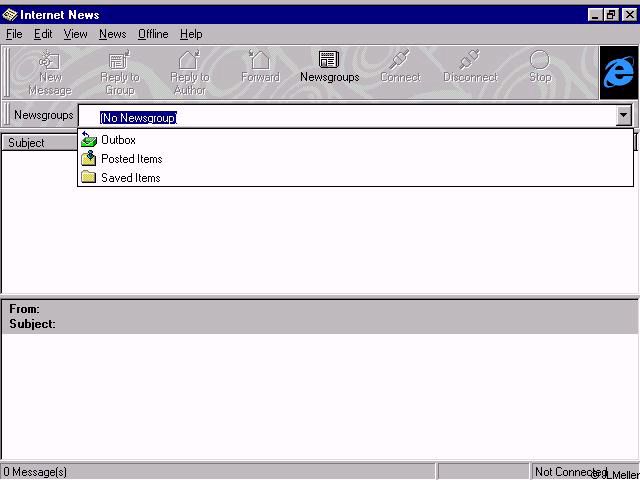Click the From: header label
640x480 pixels.
click(24, 309)
